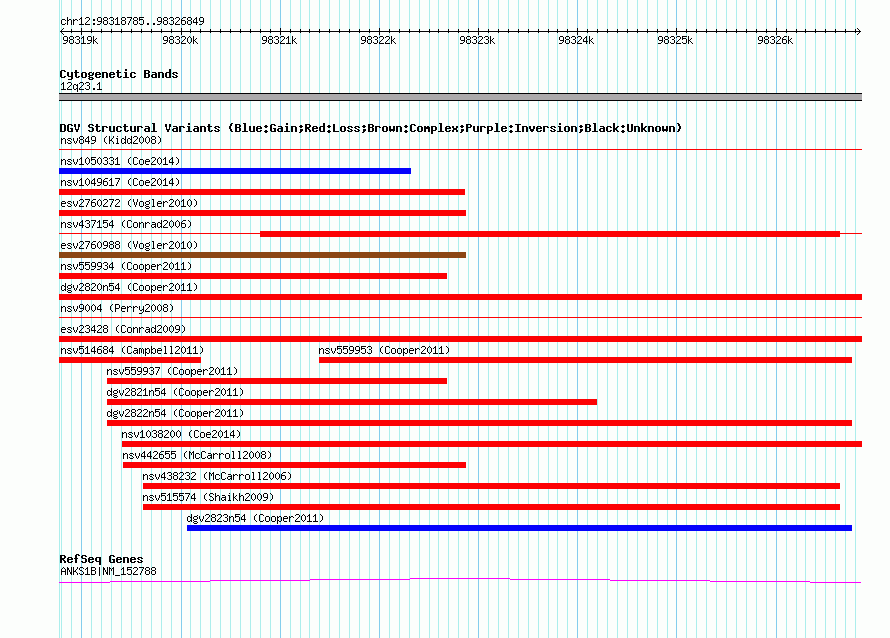Image resolution: width=890 pixels, height=638 pixels.
Task: Select the 98324k ruler tick label
Action: point(576,40)
